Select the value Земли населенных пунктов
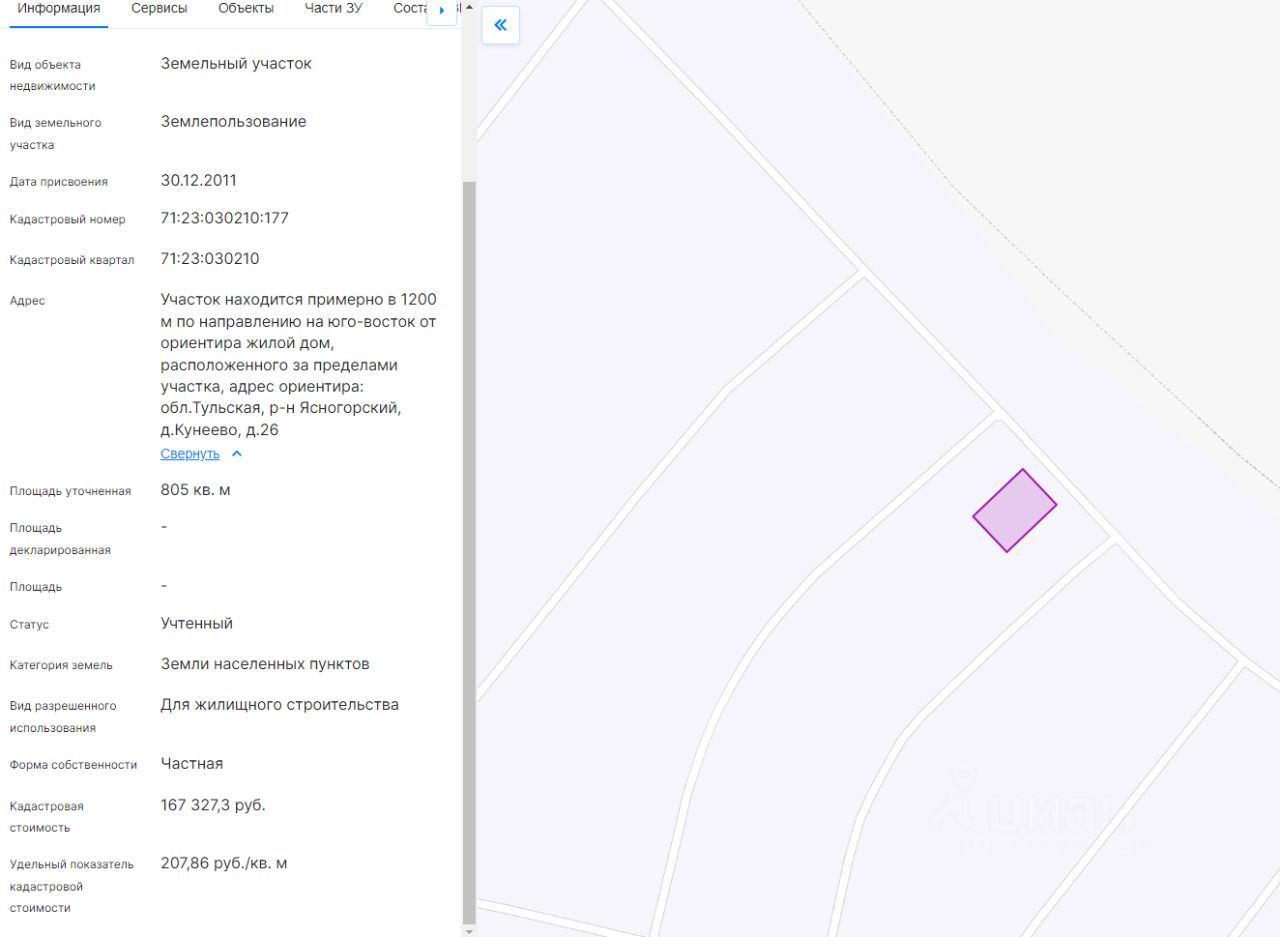The width and height of the screenshot is (1280, 937). coord(265,664)
